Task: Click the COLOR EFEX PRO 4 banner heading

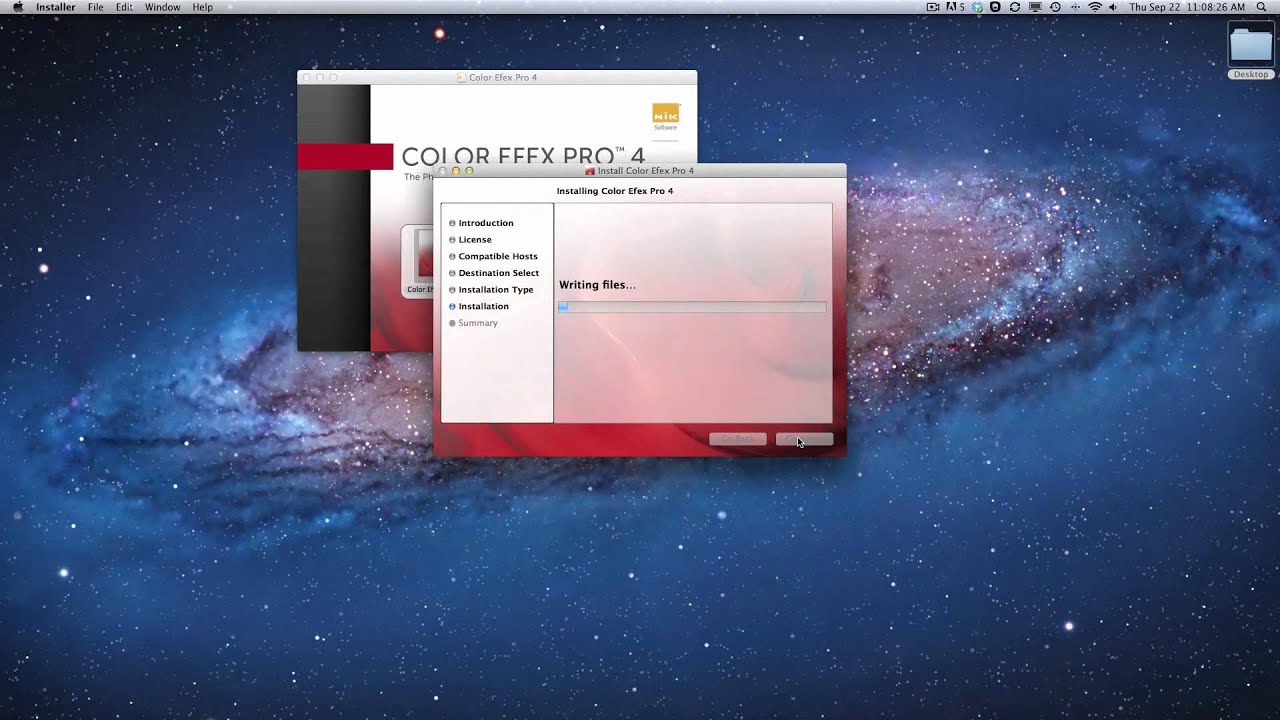Action: [523, 155]
